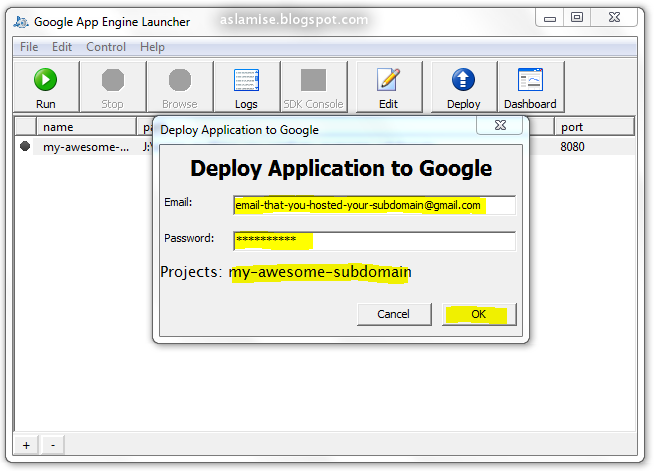Click the Edit pencil toolbar icon

pyautogui.click(x=388, y=80)
